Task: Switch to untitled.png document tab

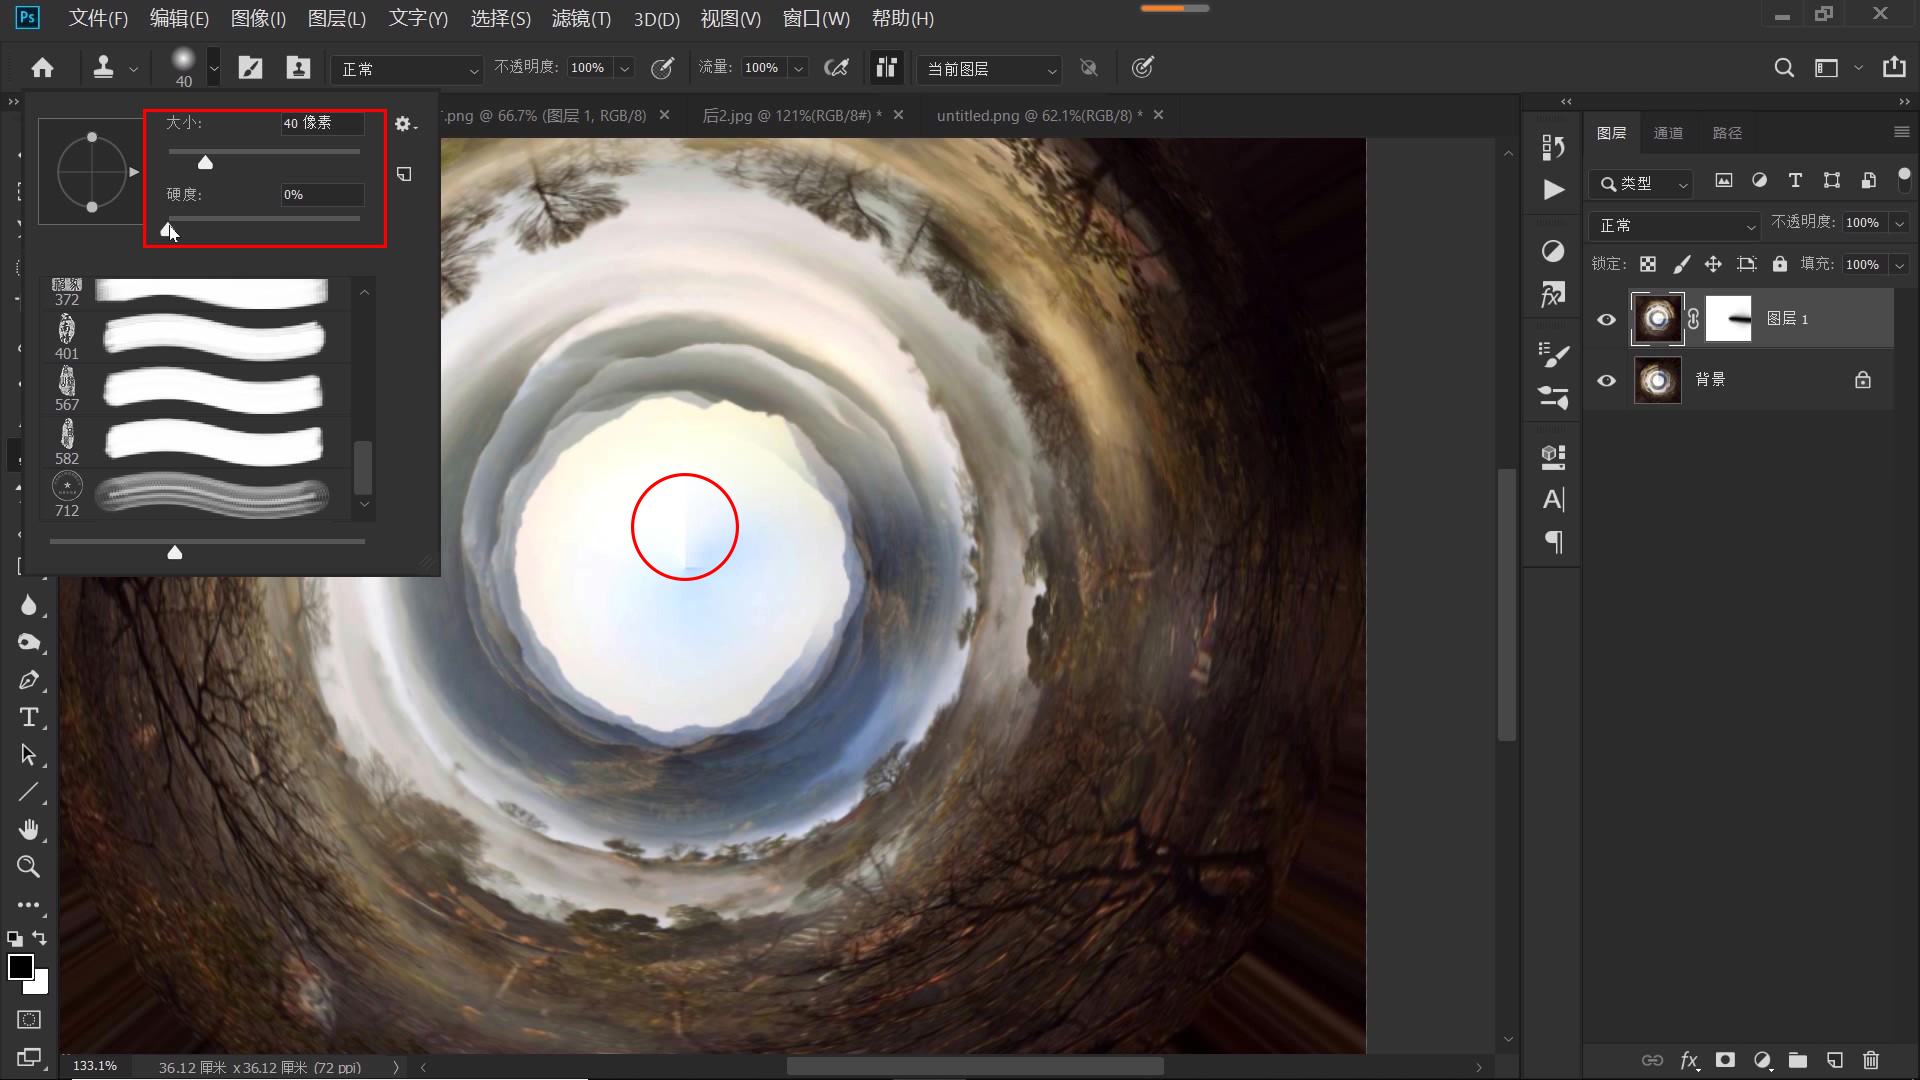Action: [1038, 116]
